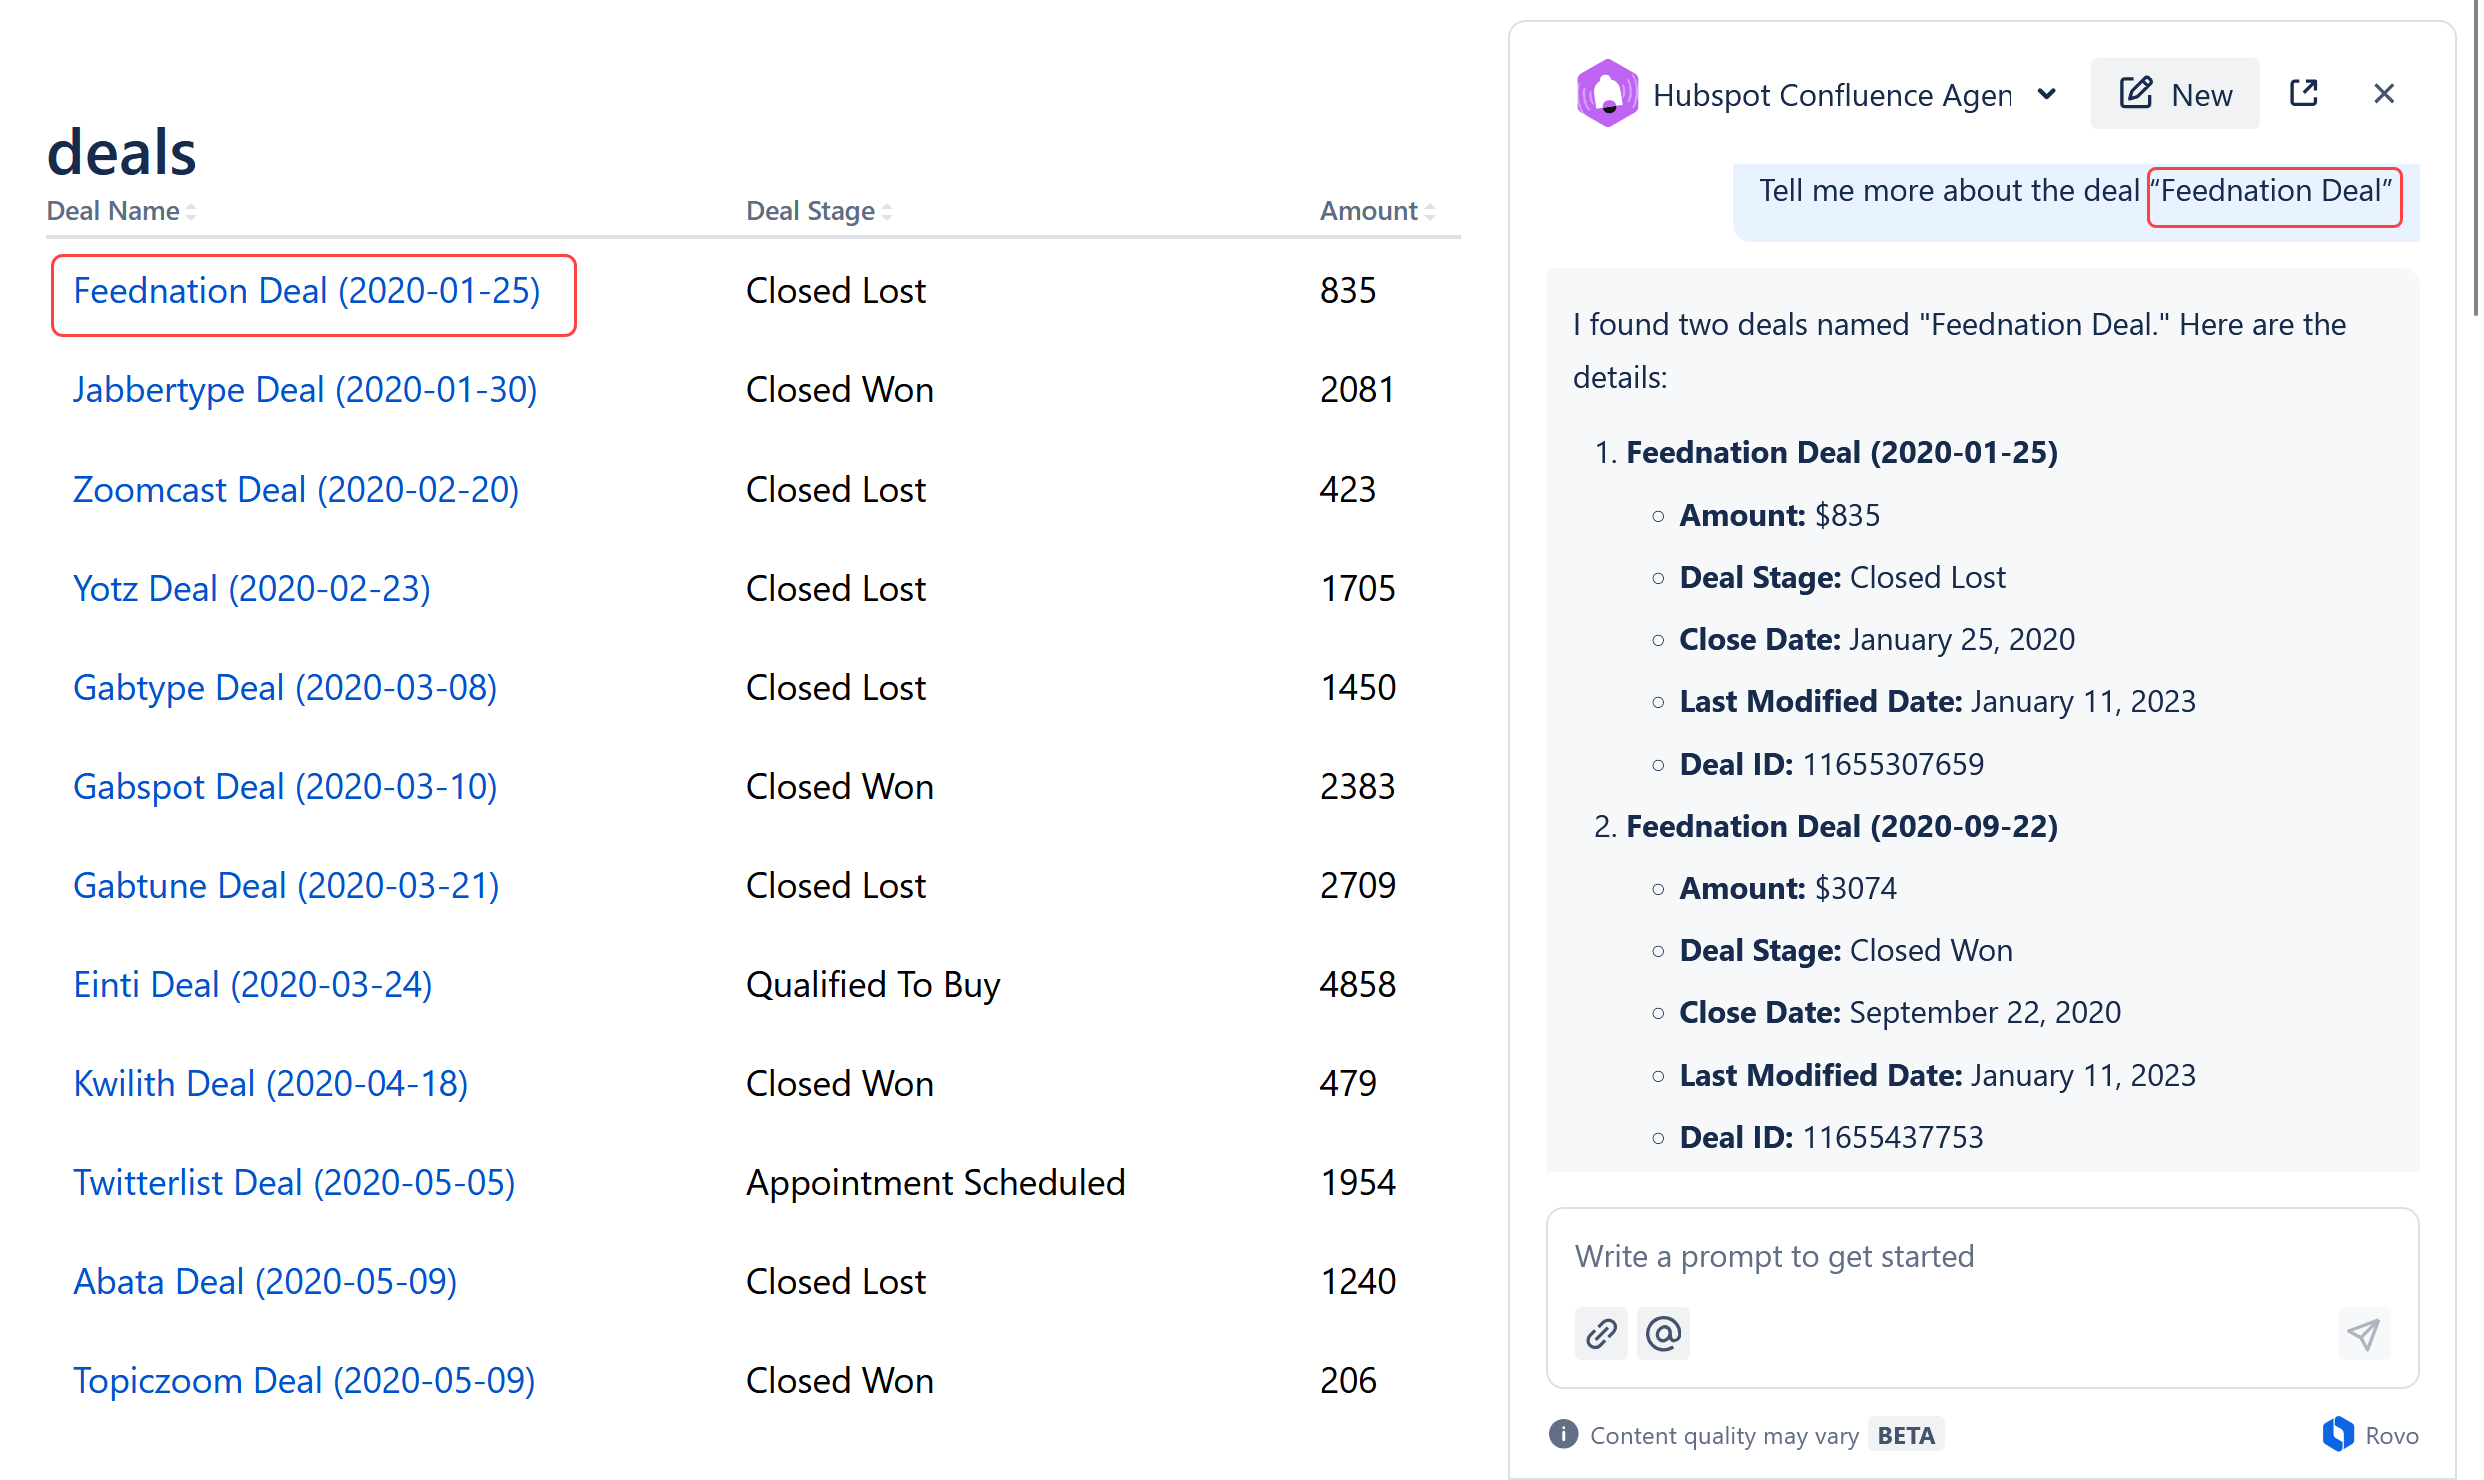Click the @ mention icon
The image size is (2484, 1480).
click(x=1663, y=1333)
